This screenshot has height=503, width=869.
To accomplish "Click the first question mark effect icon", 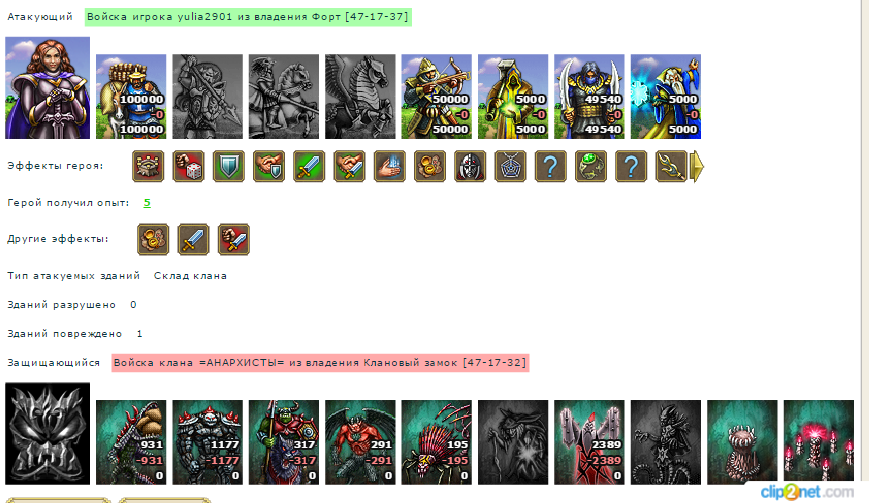I will click(x=550, y=166).
